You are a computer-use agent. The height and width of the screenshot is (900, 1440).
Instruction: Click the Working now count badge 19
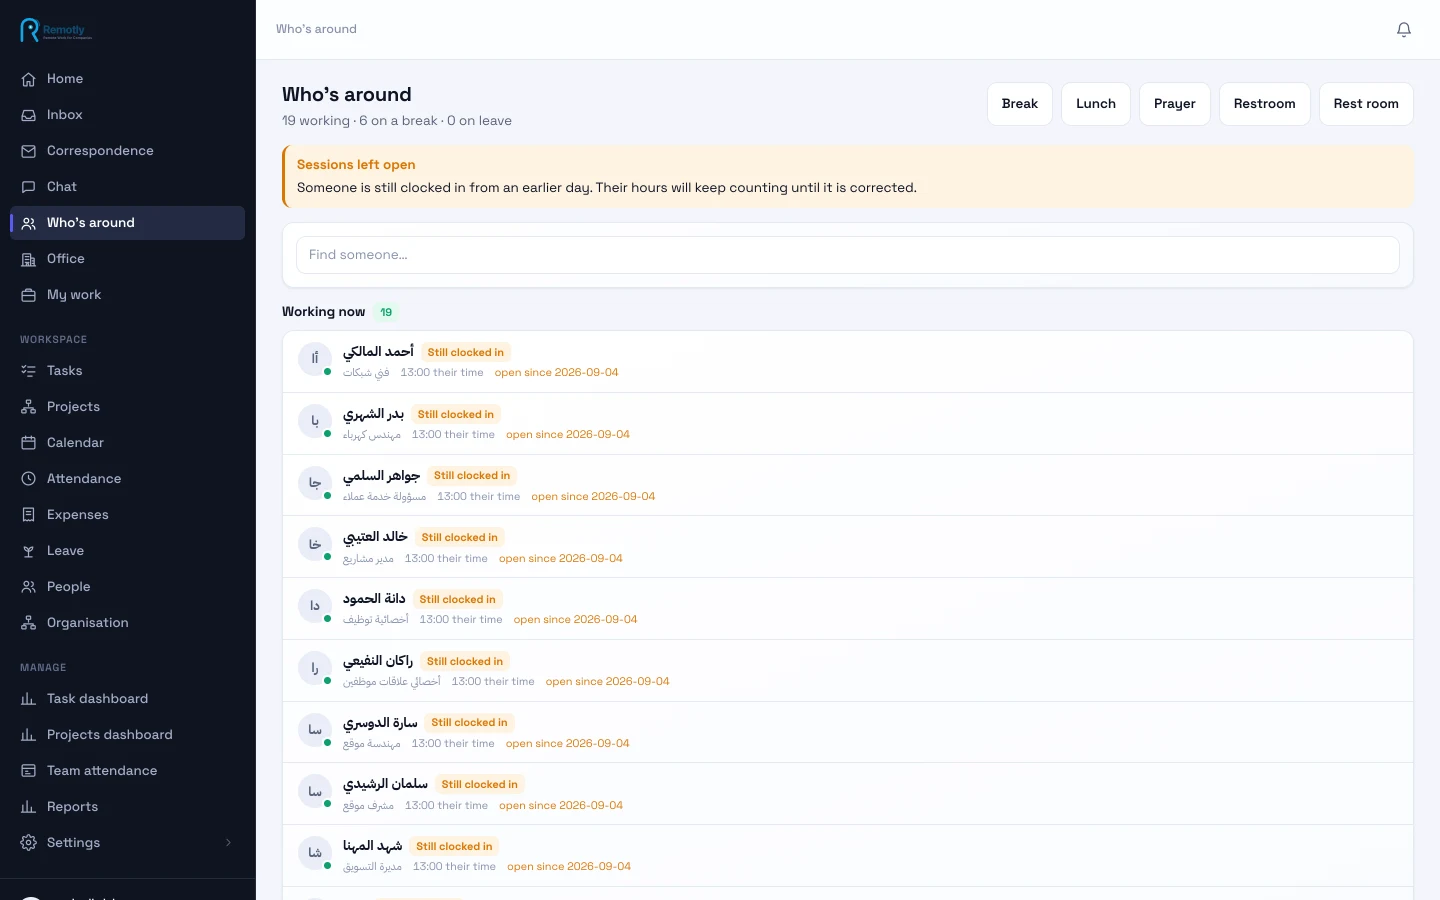(386, 312)
